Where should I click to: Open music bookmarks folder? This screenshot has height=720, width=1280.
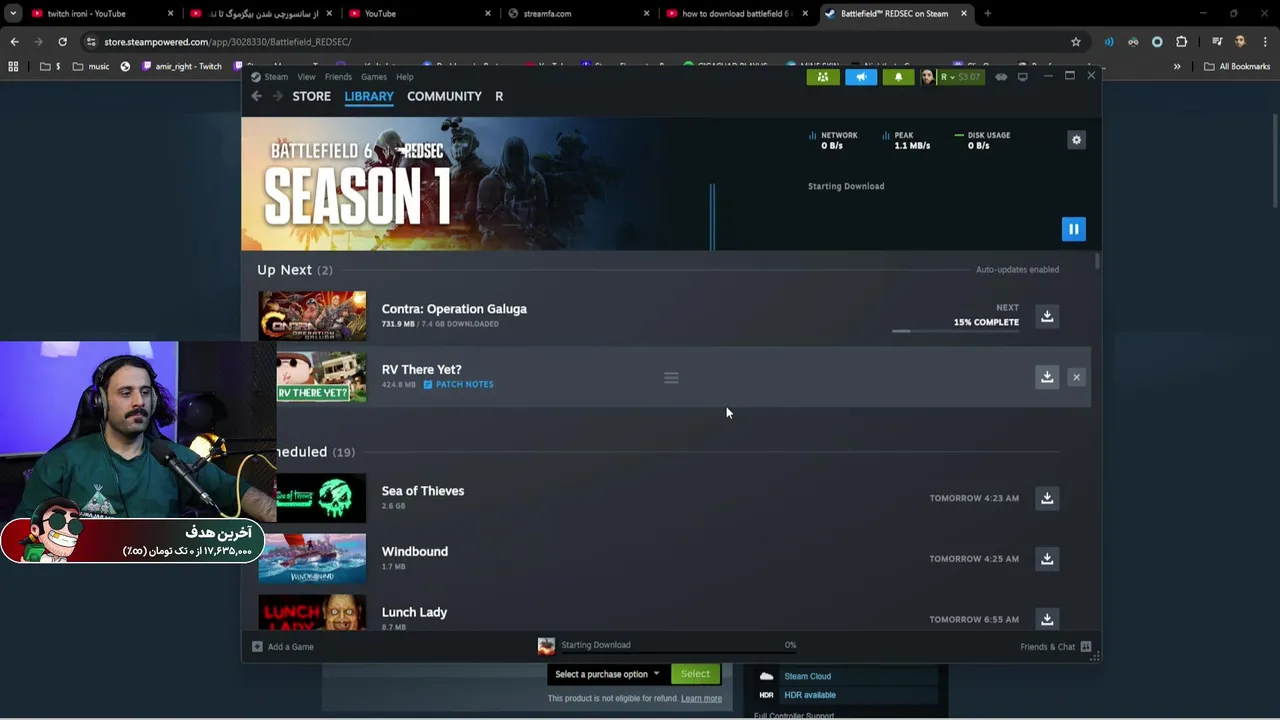(x=91, y=67)
